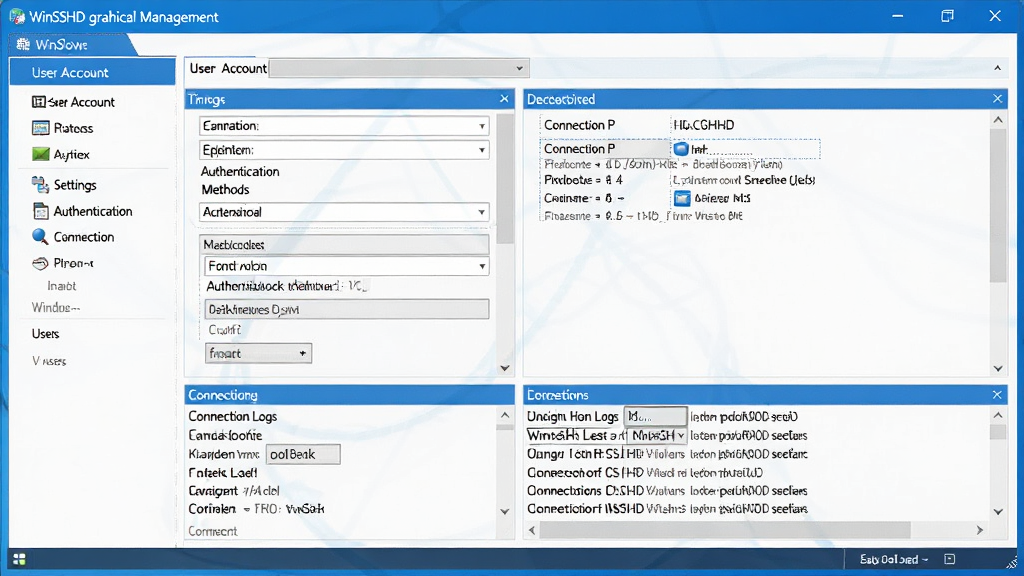The width and height of the screenshot is (1024, 576).
Task: Open the Settings sidebar icon
Action: point(40,185)
